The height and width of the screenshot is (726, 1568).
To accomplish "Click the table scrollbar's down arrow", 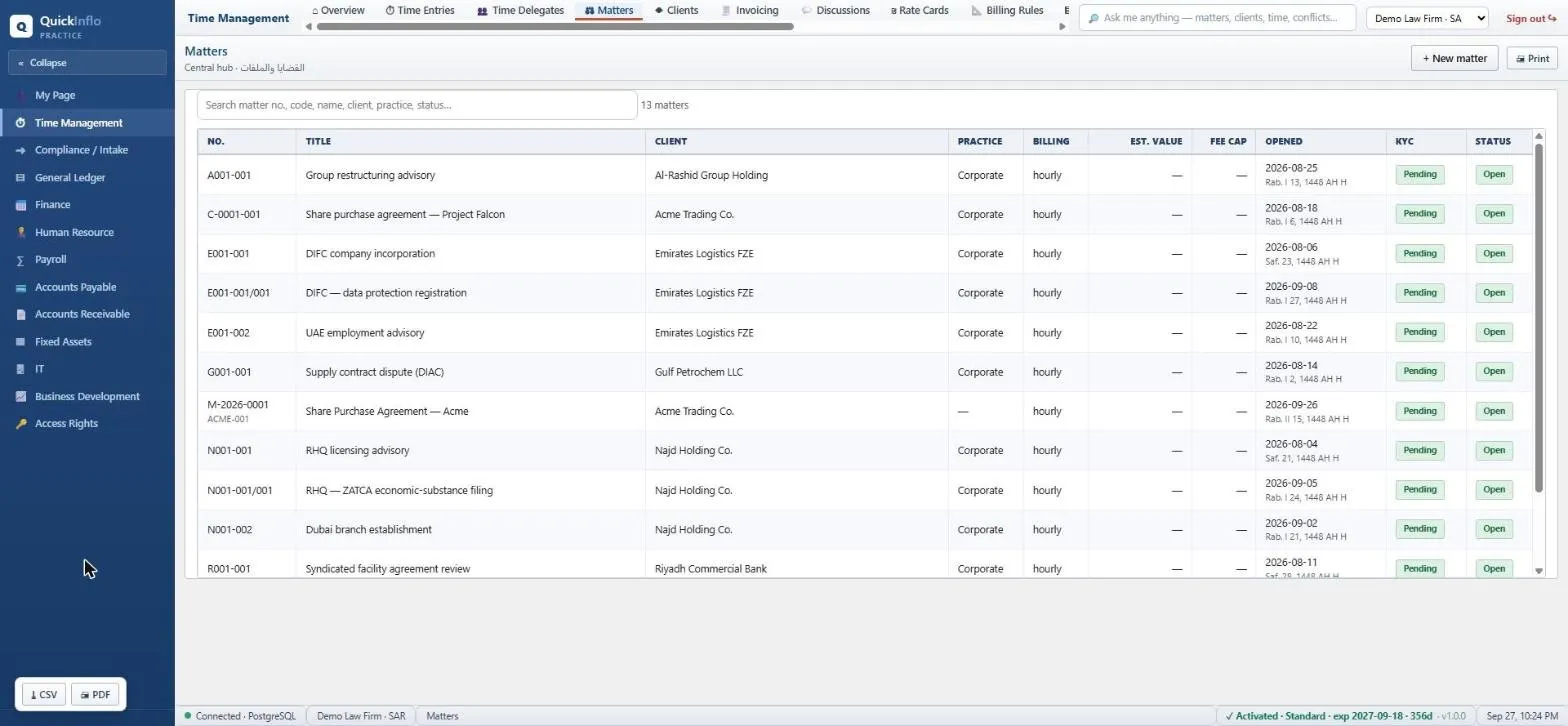I will click(x=1539, y=571).
